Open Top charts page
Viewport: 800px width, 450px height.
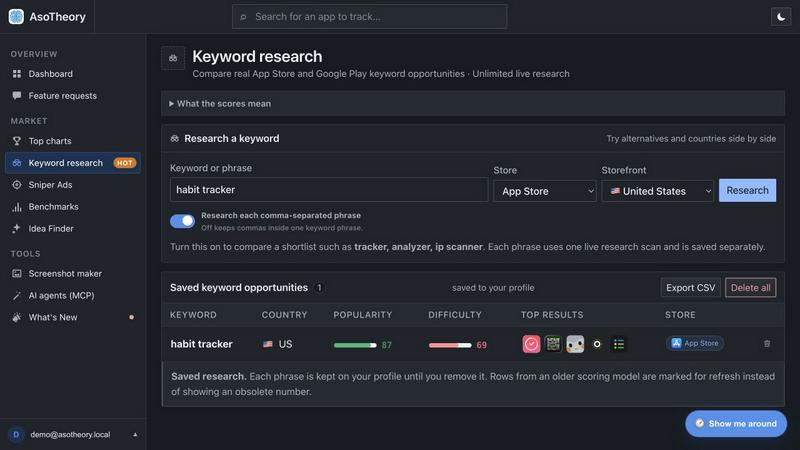[73, 141]
